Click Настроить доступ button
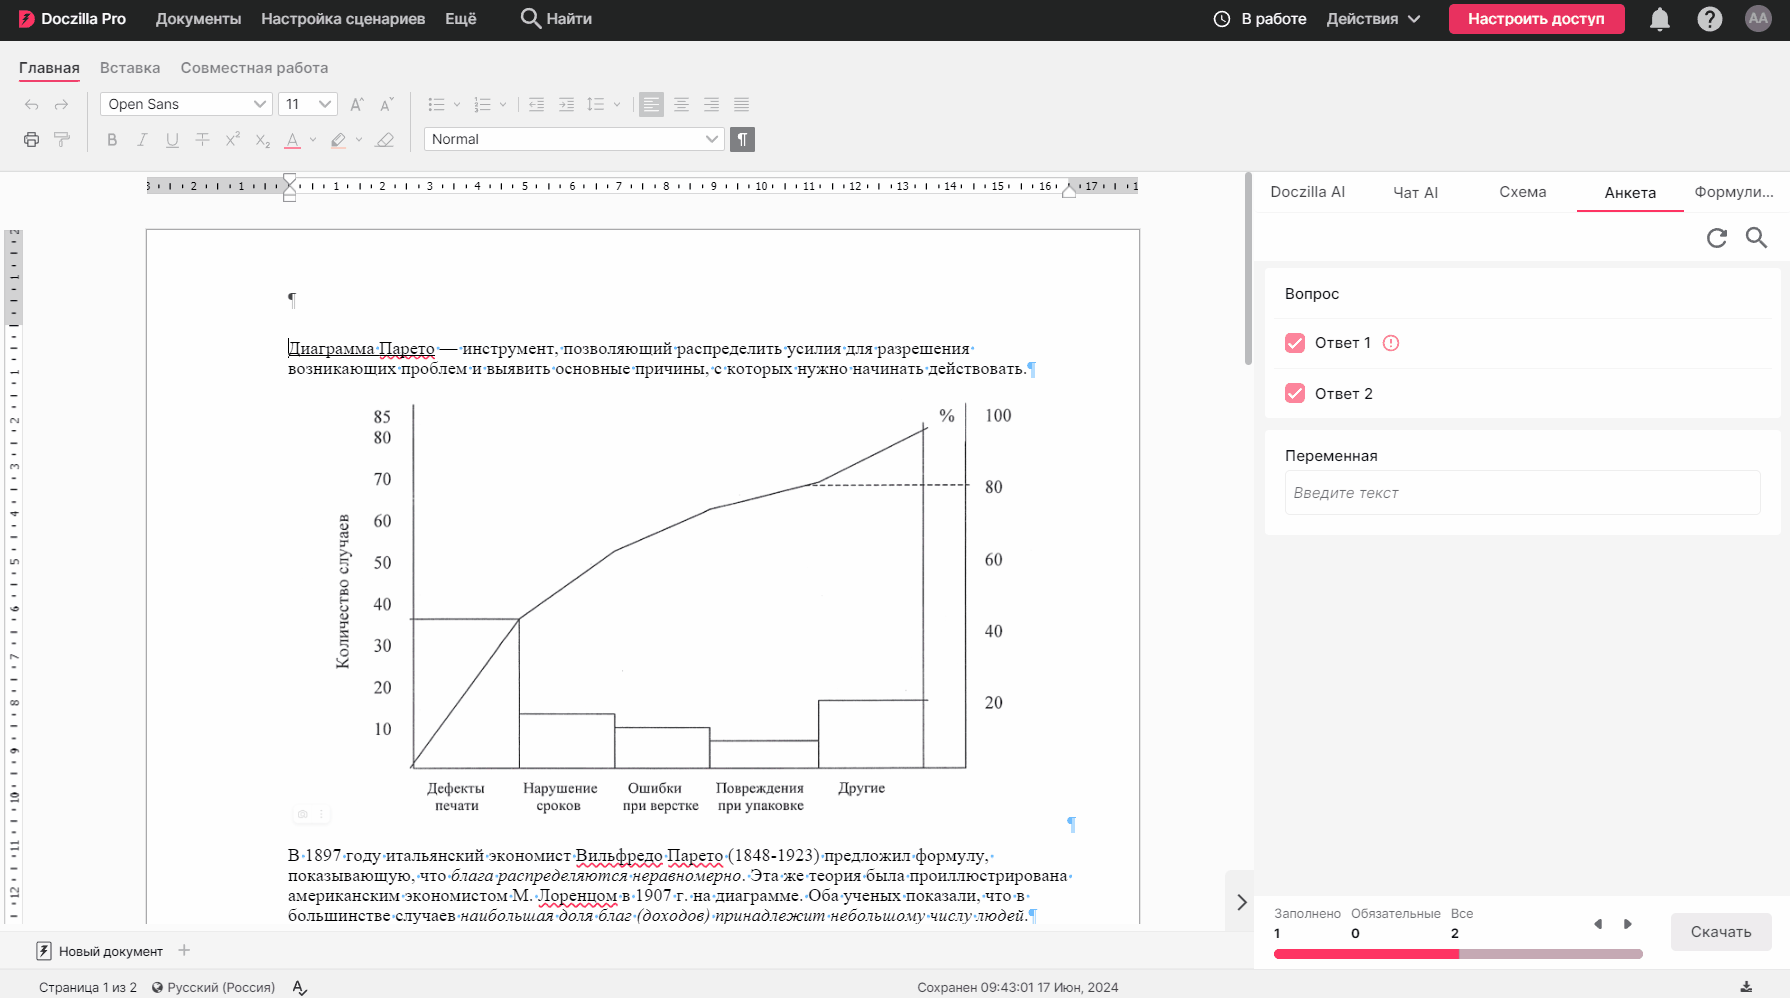This screenshot has height=998, width=1790. (1536, 19)
